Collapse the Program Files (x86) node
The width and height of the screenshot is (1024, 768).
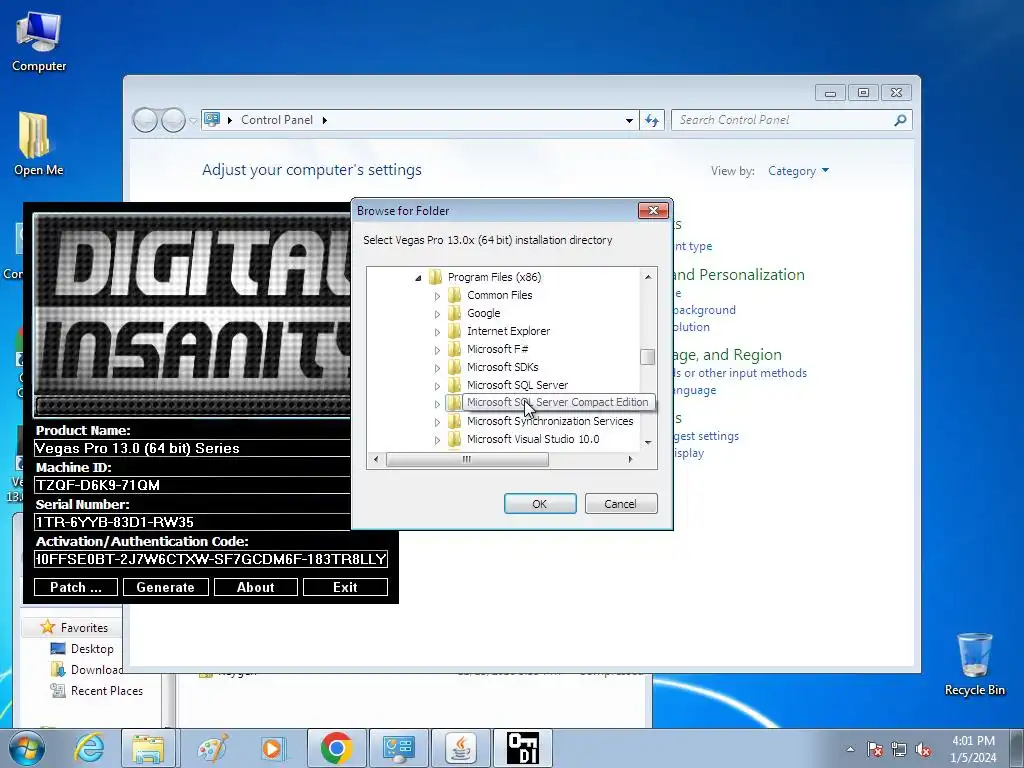(418, 278)
